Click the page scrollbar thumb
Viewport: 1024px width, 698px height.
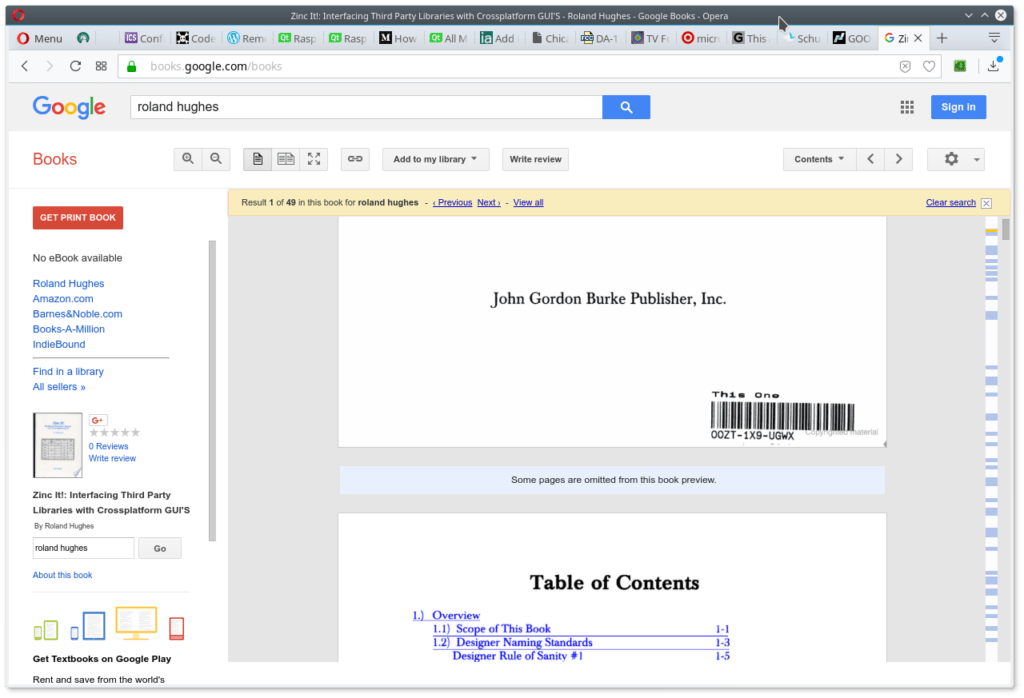[x=1006, y=229]
